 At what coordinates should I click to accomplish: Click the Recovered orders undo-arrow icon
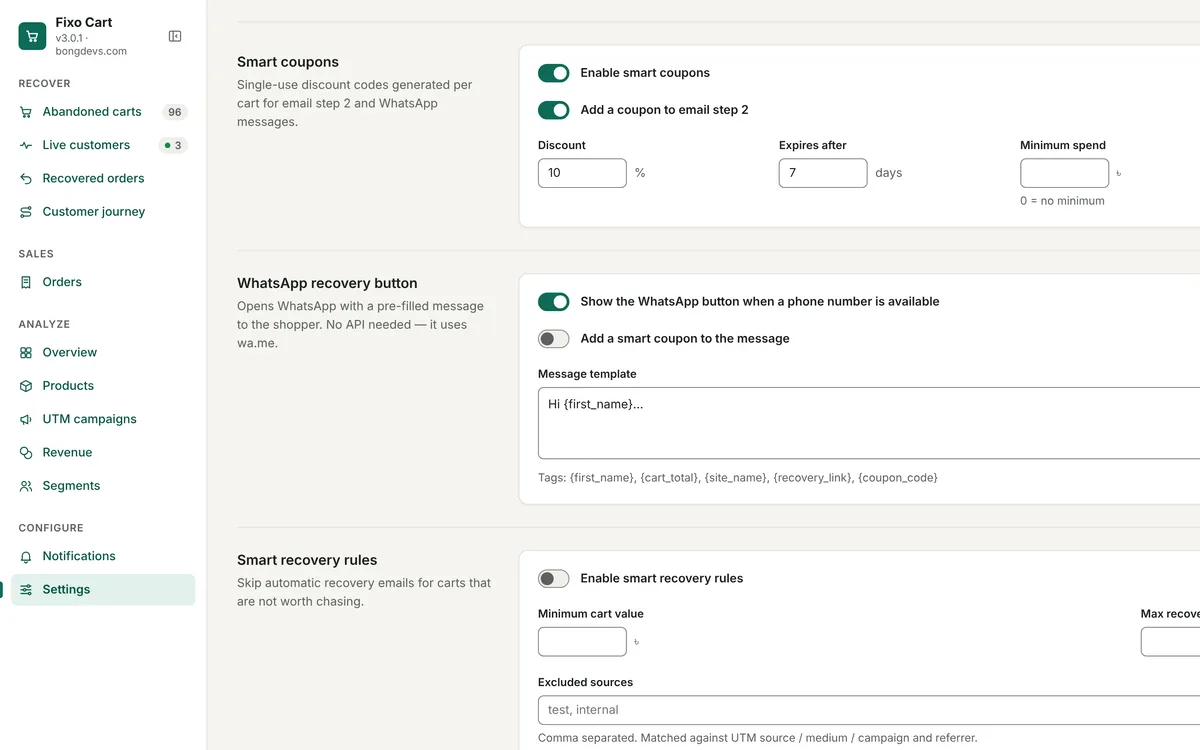pyautogui.click(x=26, y=178)
